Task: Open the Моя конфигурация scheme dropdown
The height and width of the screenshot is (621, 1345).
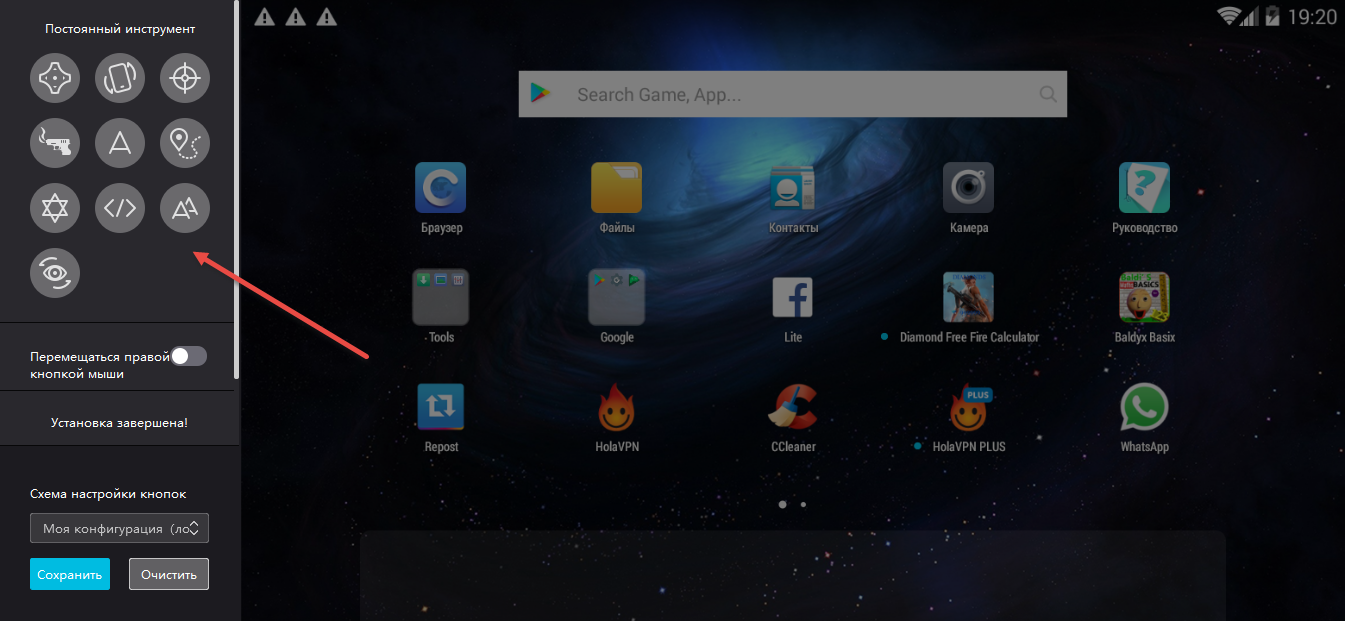Action: coord(119,528)
